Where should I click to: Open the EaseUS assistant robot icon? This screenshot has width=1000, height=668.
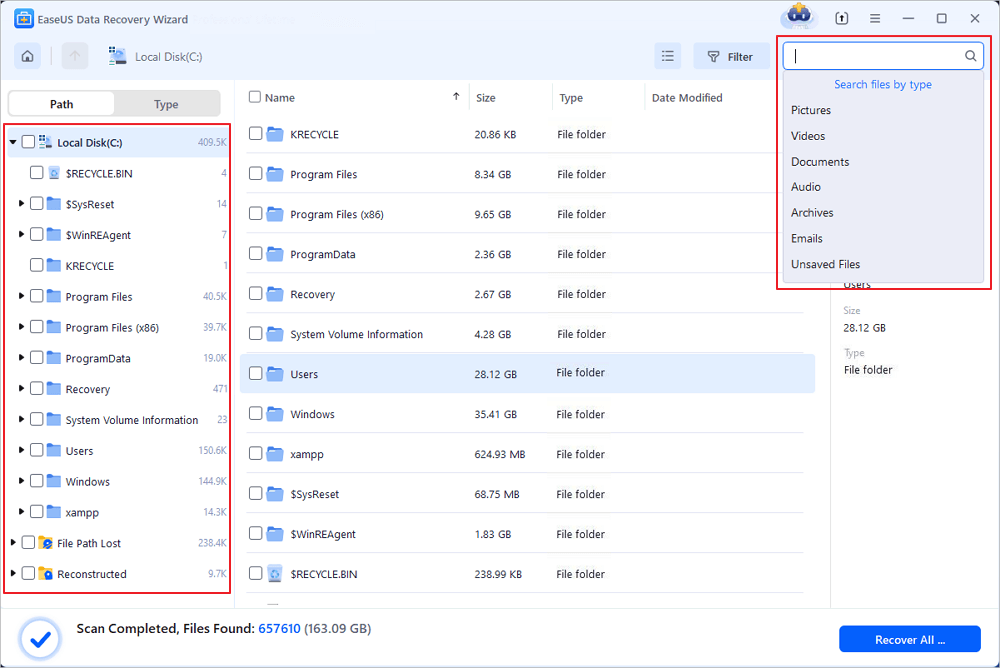coord(797,17)
